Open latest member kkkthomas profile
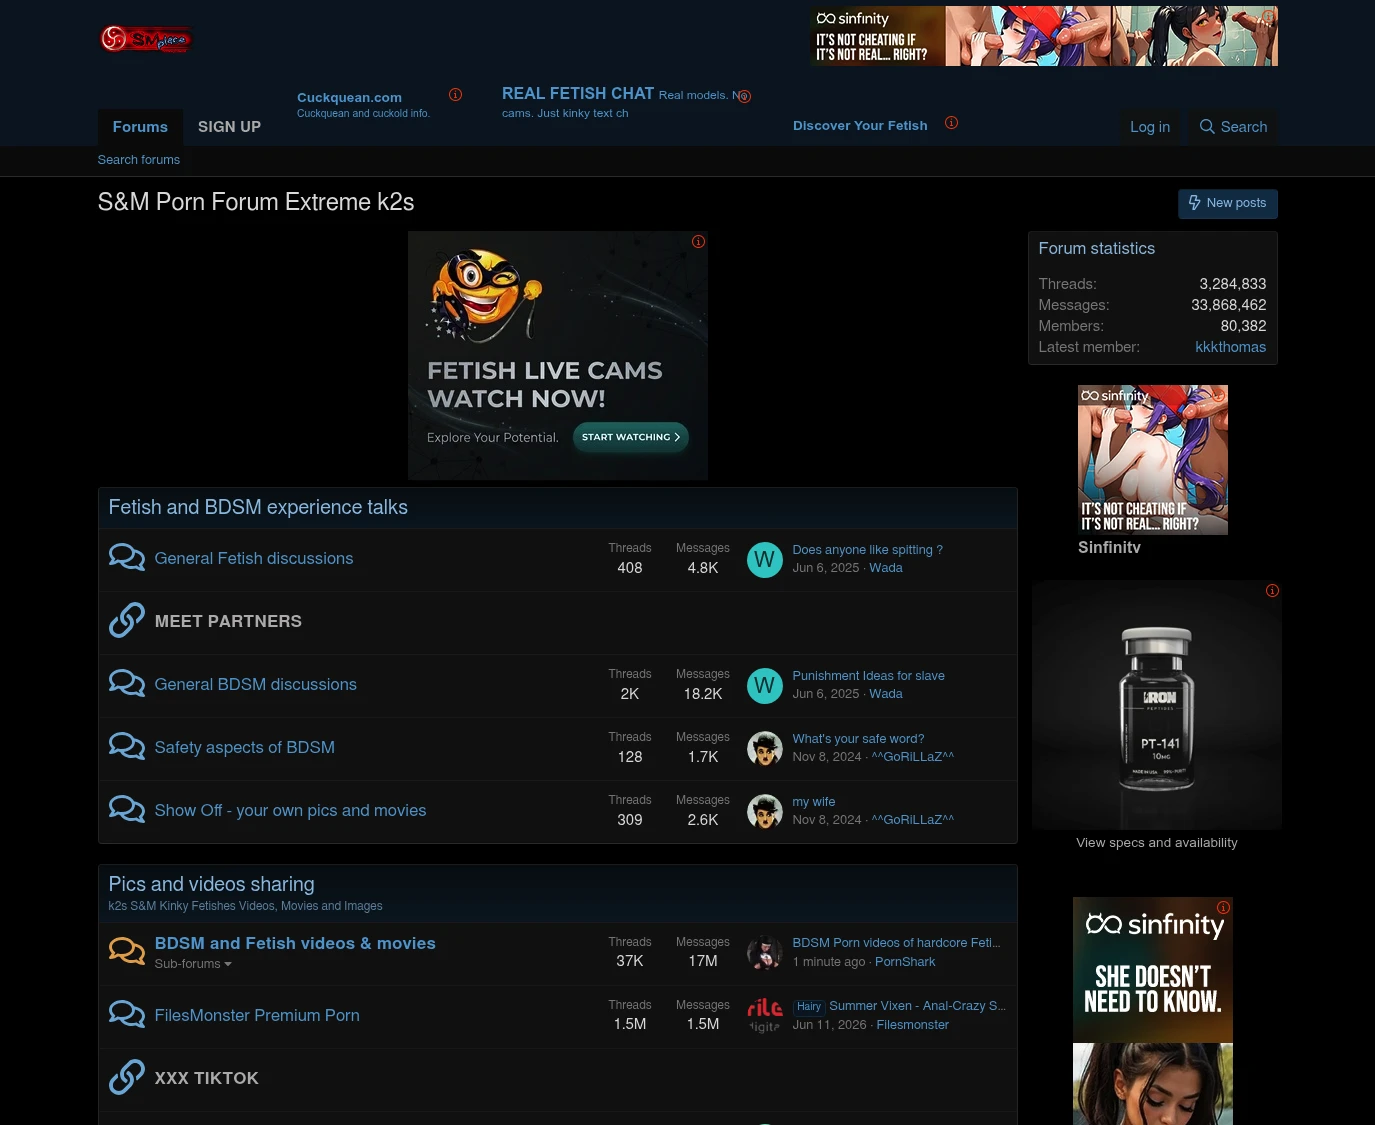The image size is (1375, 1125). coord(1231,347)
